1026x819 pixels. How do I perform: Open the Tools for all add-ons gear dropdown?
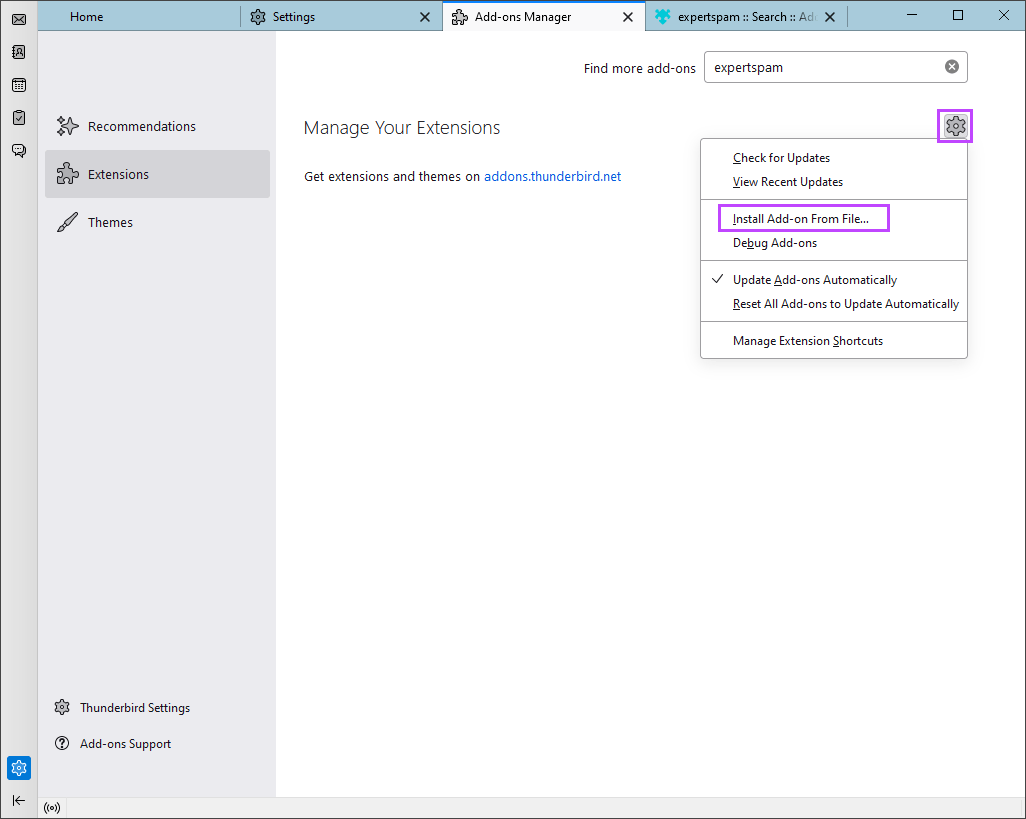point(954,126)
